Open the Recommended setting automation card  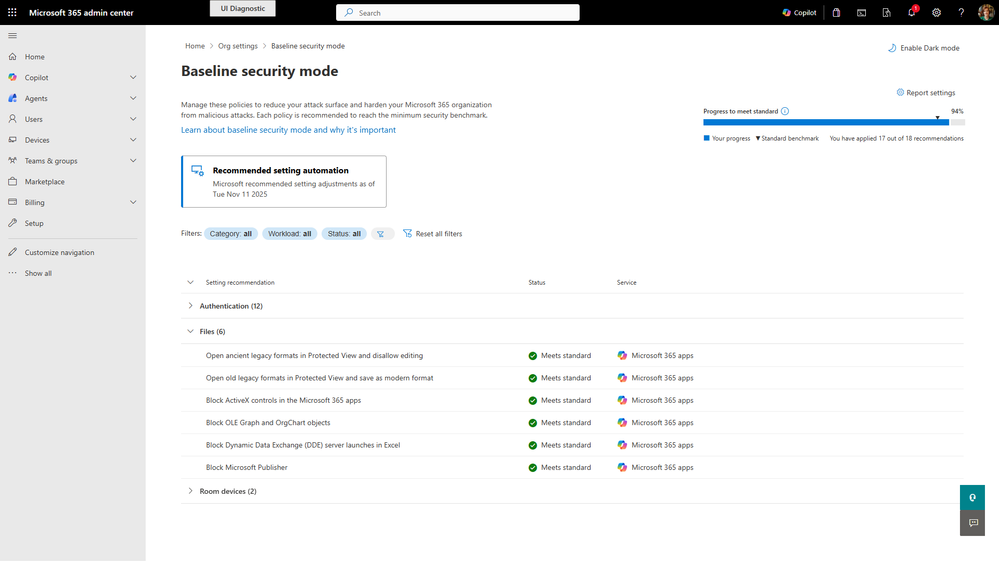point(284,182)
